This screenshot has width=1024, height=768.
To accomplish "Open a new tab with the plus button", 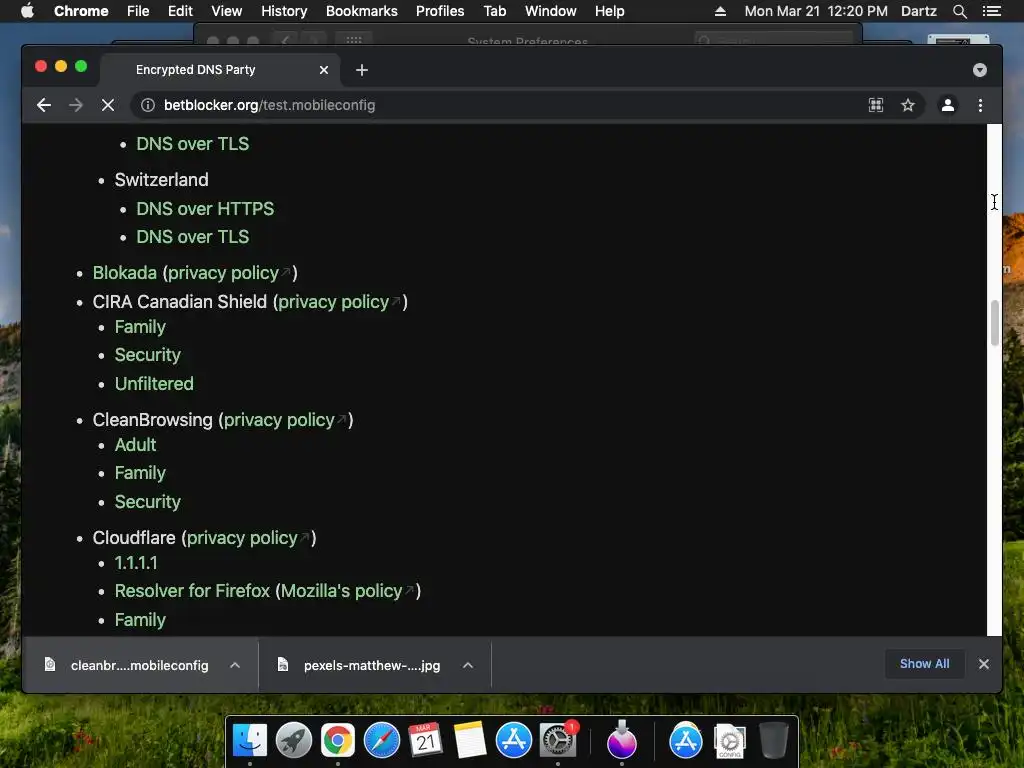I will coord(362,70).
